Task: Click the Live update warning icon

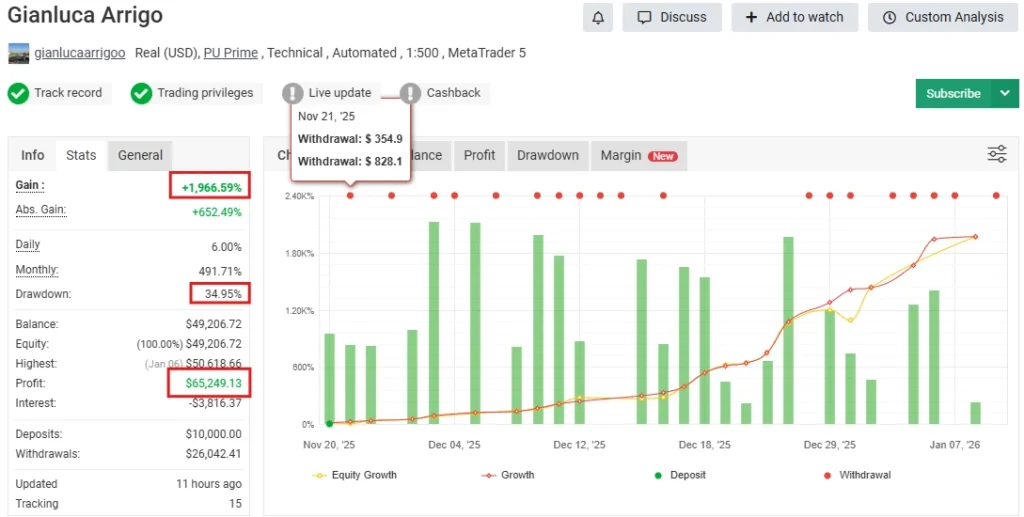Action: [292, 93]
